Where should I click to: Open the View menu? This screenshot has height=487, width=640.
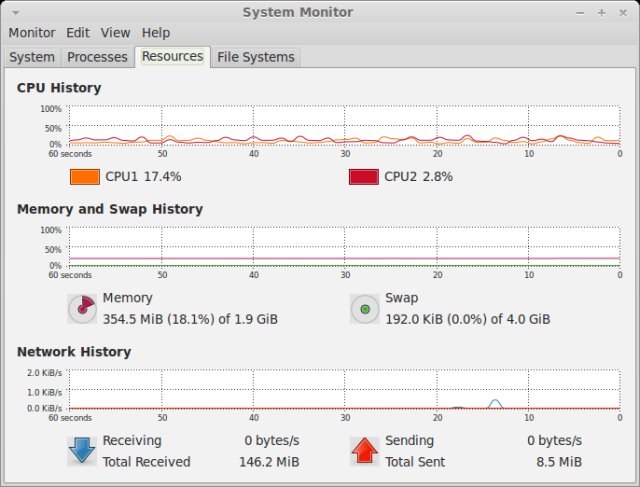[116, 33]
